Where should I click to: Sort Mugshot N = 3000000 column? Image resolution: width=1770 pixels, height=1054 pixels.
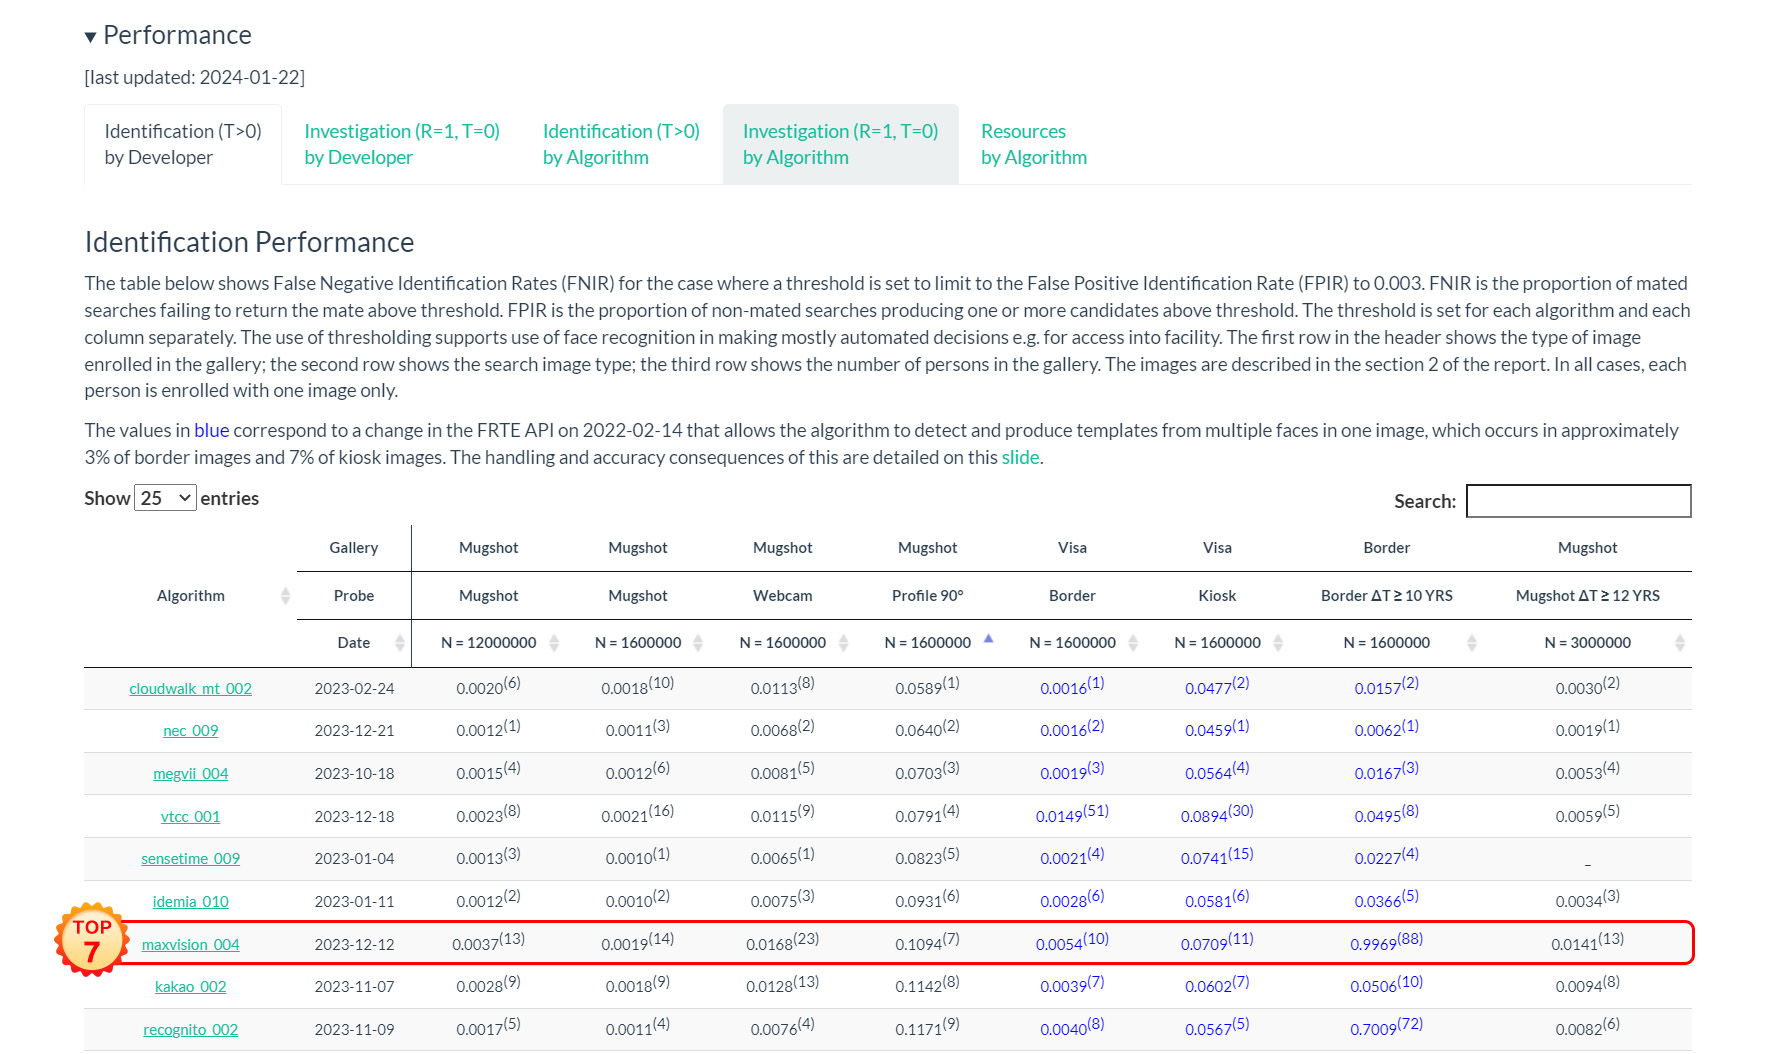tap(1679, 643)
